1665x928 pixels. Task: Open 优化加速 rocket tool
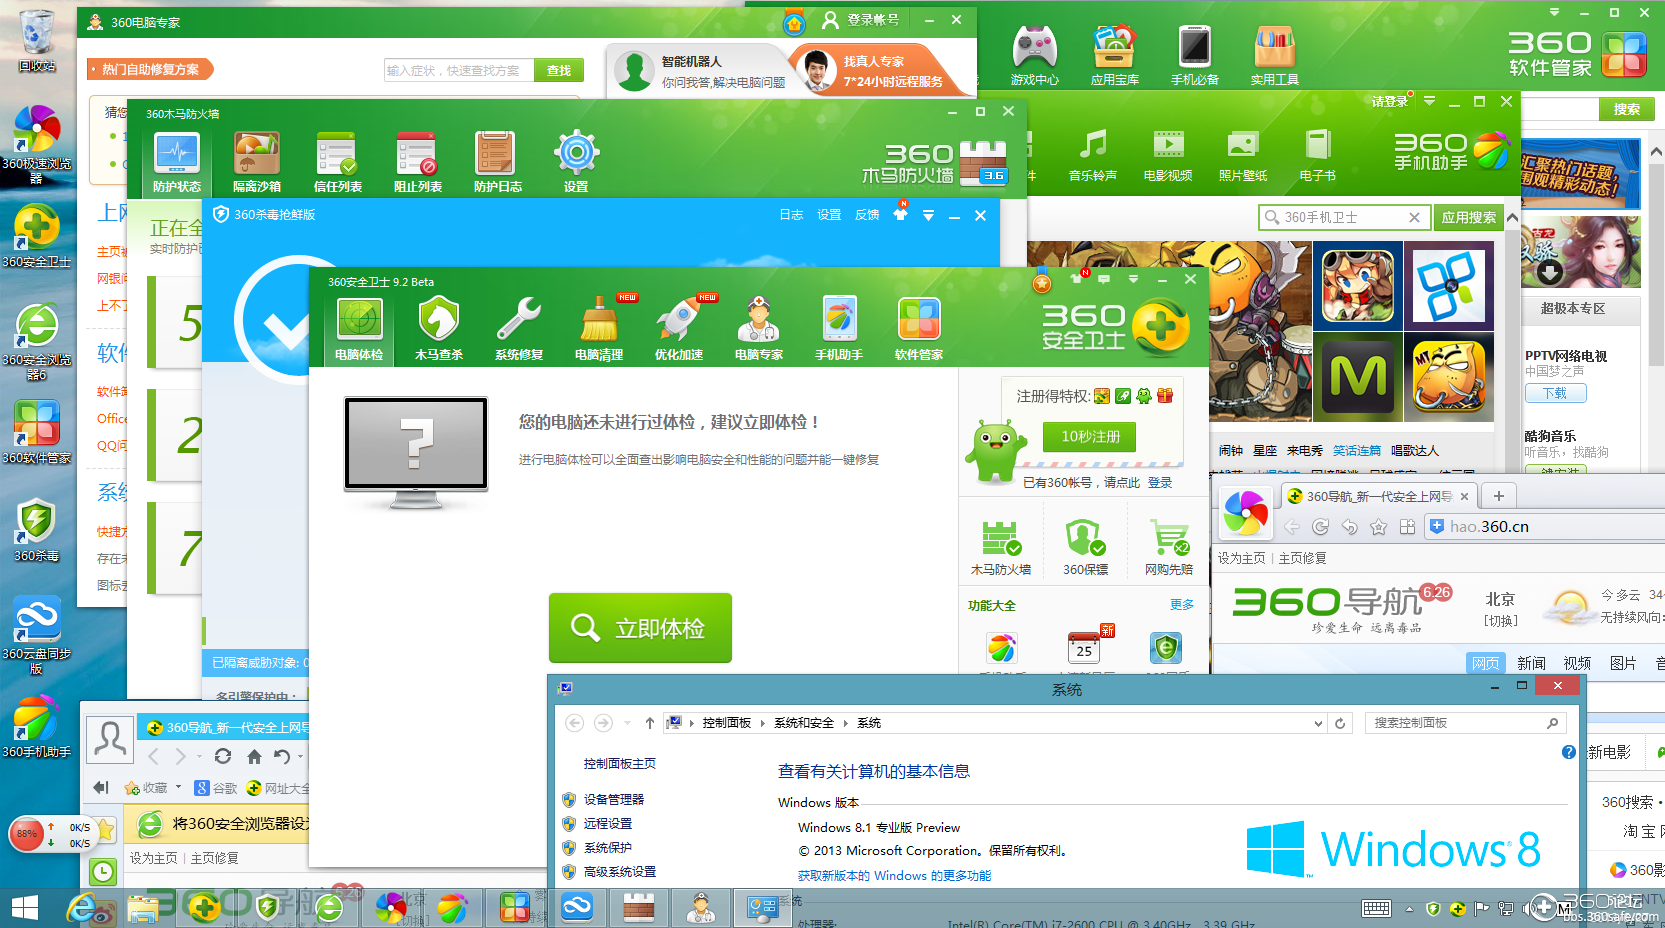click(679, 328)
